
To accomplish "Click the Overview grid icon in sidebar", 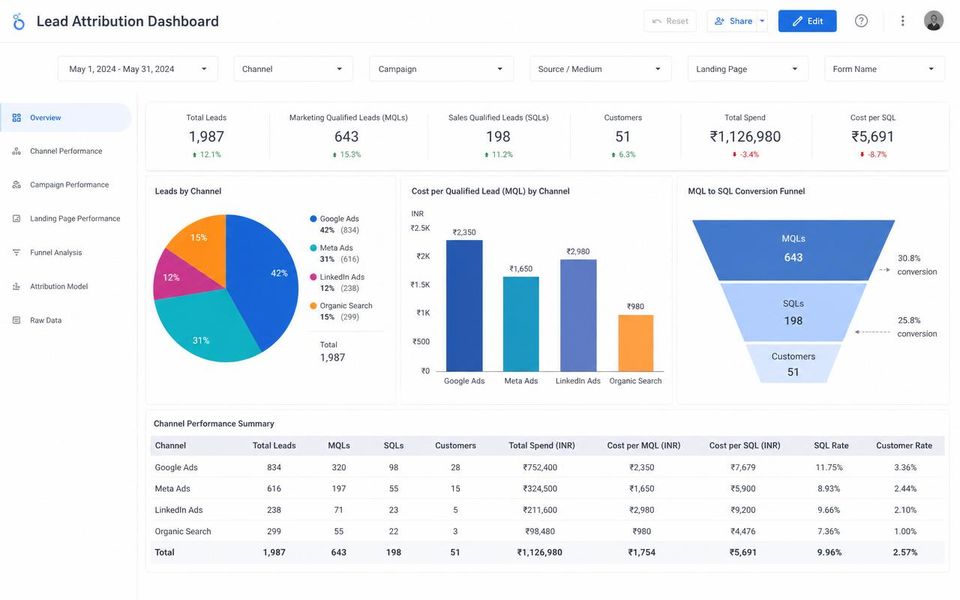I will [x=17, y=118].
